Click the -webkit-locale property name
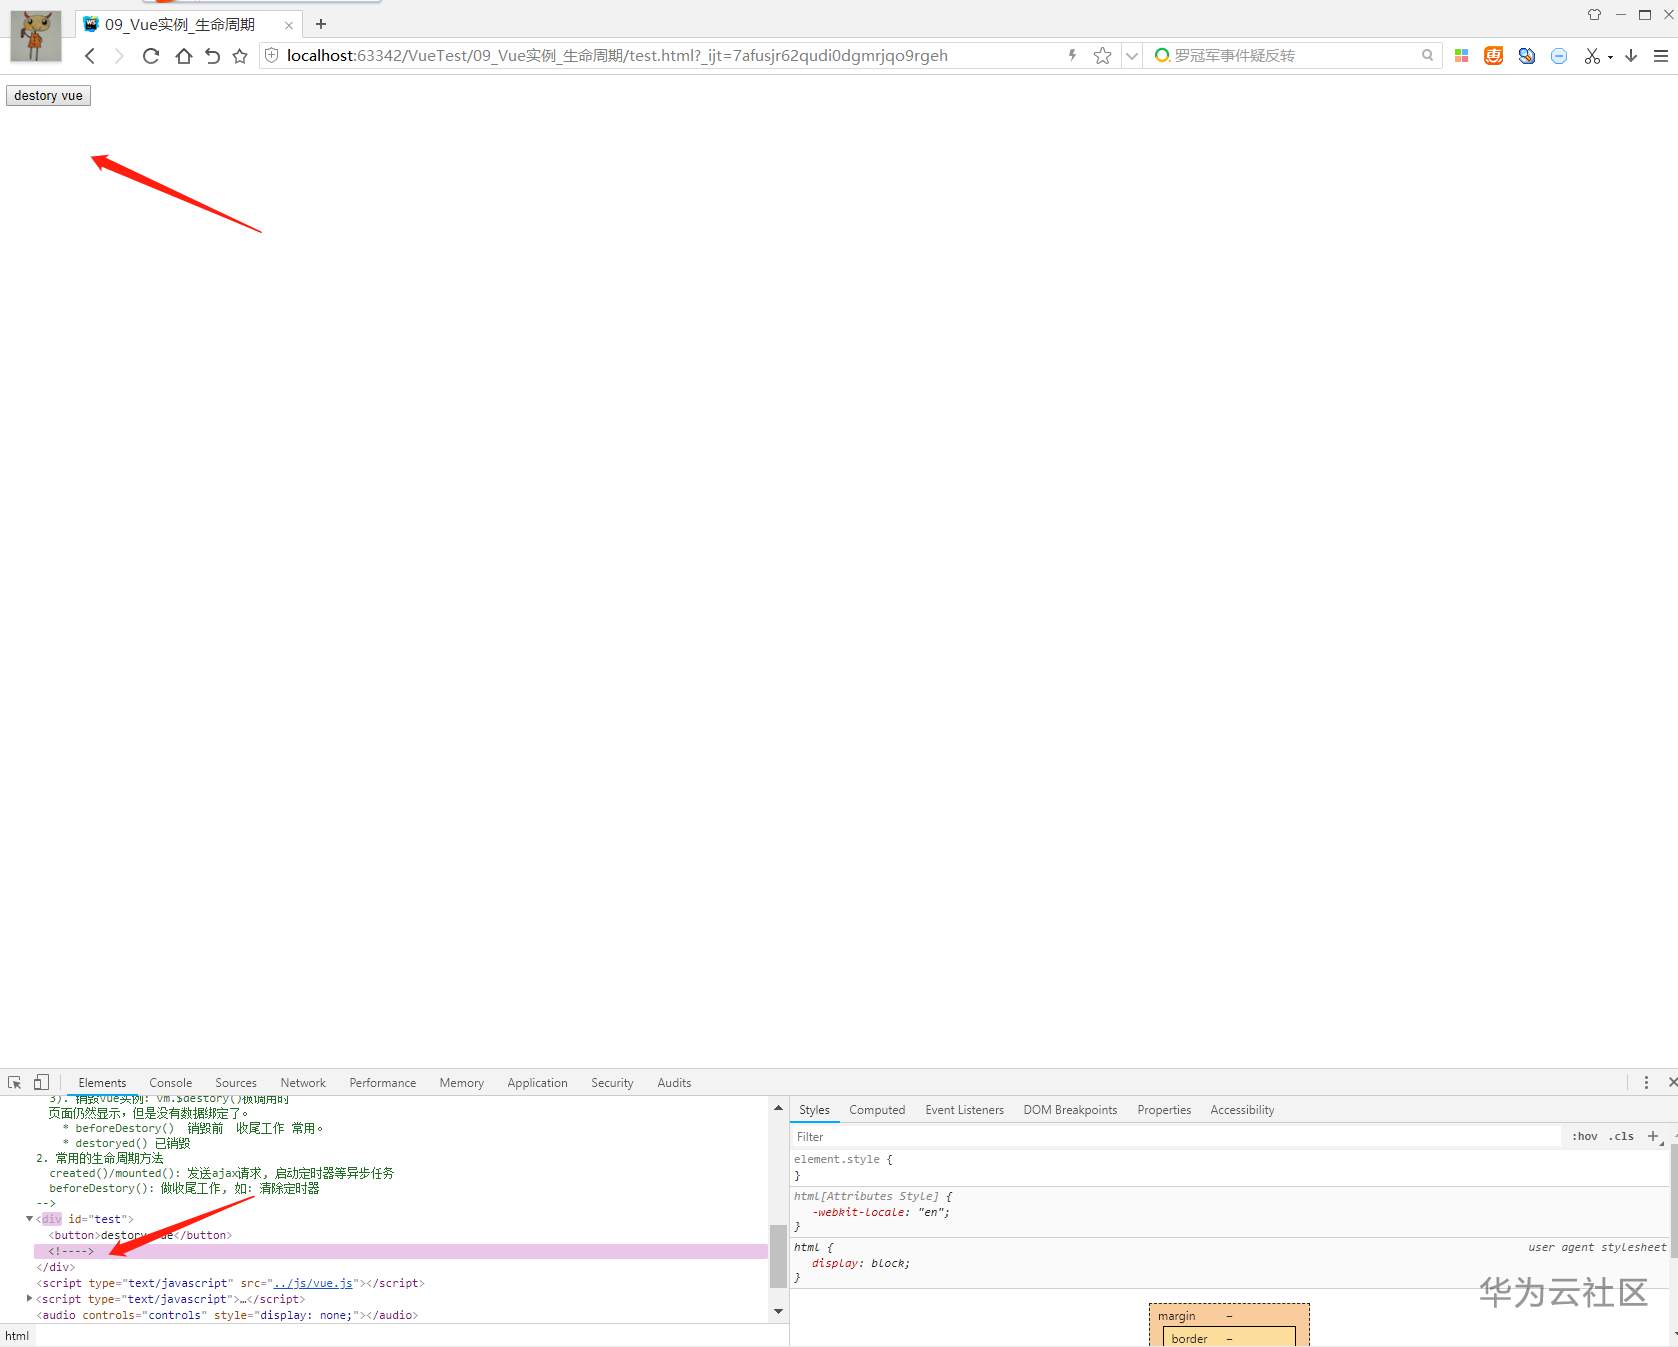This screenshot has height=1347, width=1678. [860, 1212]
